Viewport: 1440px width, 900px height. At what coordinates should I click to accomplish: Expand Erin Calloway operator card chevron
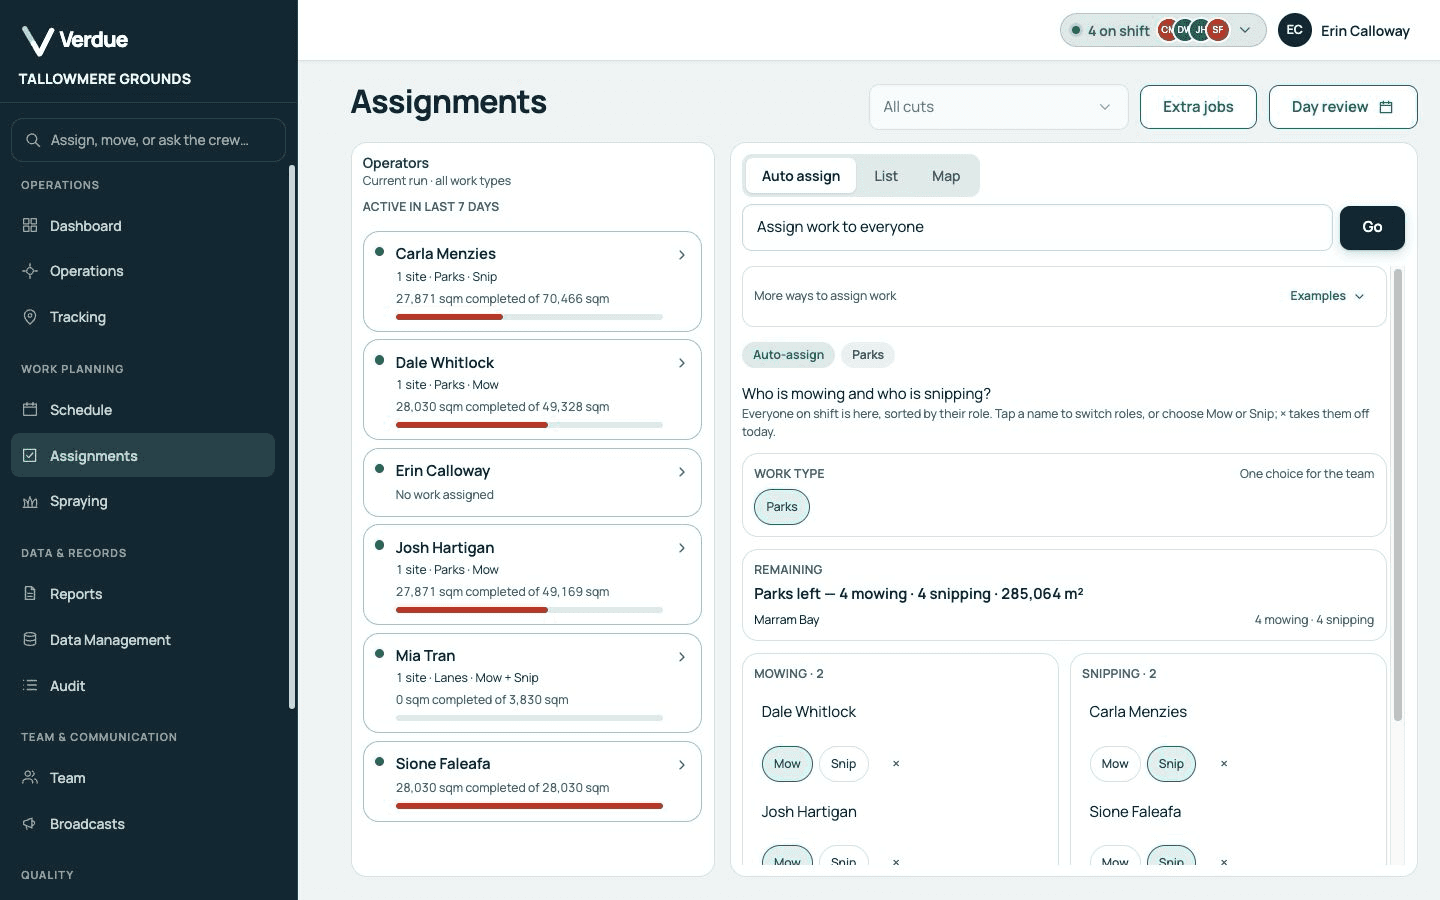[682, 472]
